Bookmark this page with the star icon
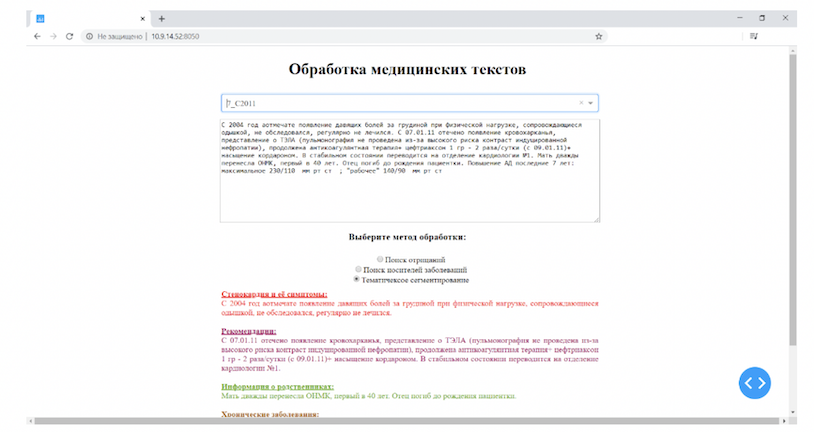 pyautogui.click(x=599, y=36)
